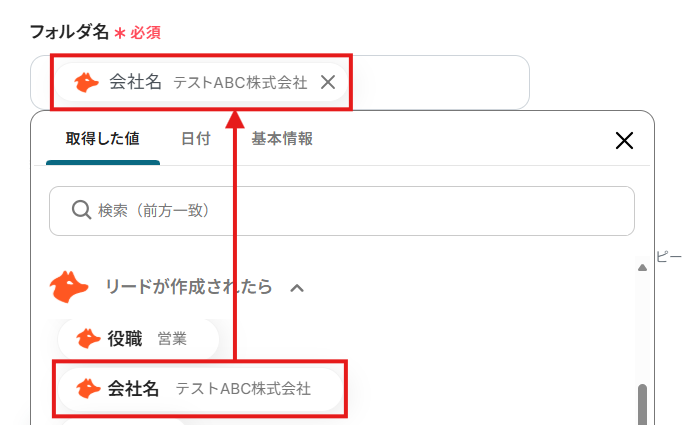The height and width of the screenshot is (425, 682).
Task: Click the magnifier search icon
Action: (x=81, y=210)
